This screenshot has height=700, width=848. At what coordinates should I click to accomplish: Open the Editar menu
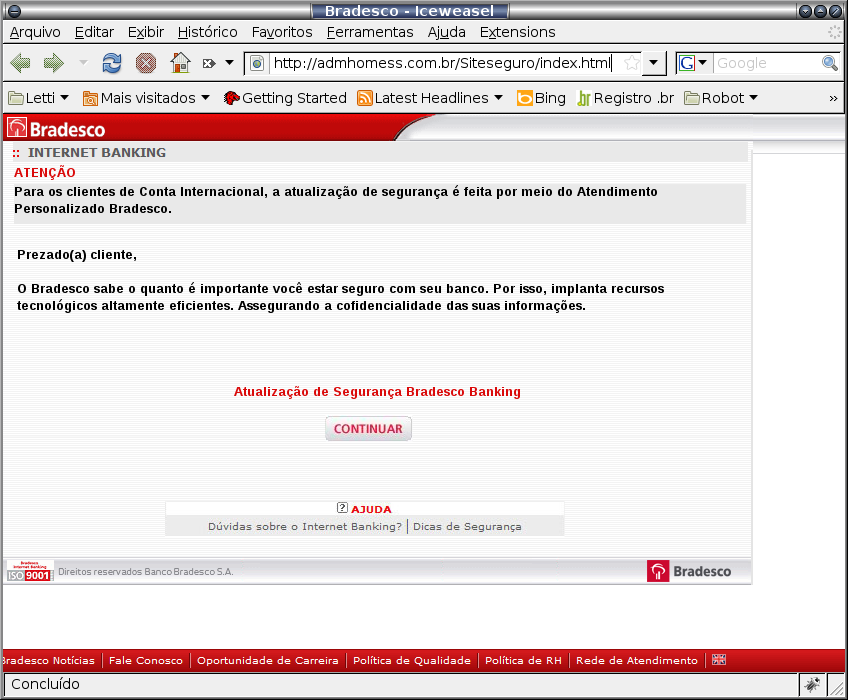point(94,32)
